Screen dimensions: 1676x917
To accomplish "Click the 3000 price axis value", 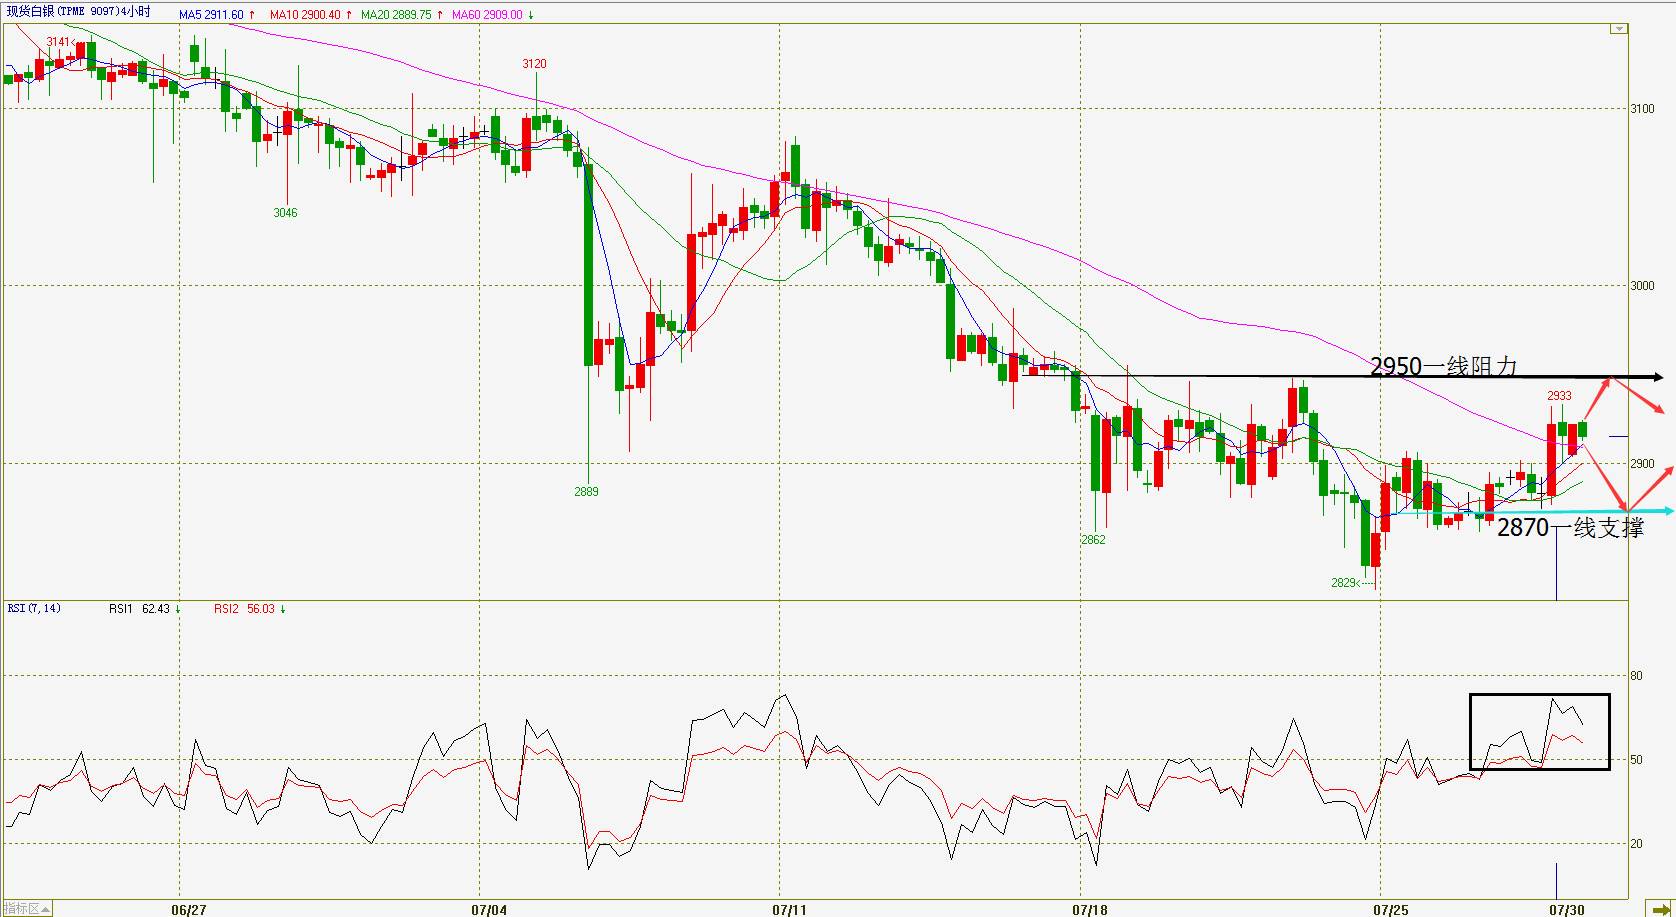I will click(x=1642, y=286).
